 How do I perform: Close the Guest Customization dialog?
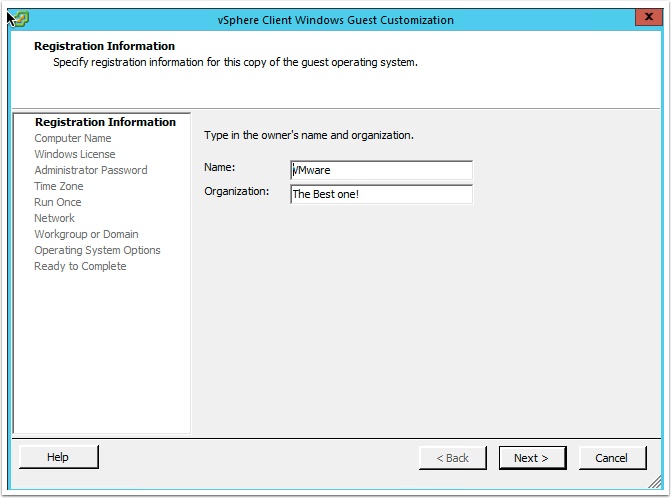click(x=649, y=17)
